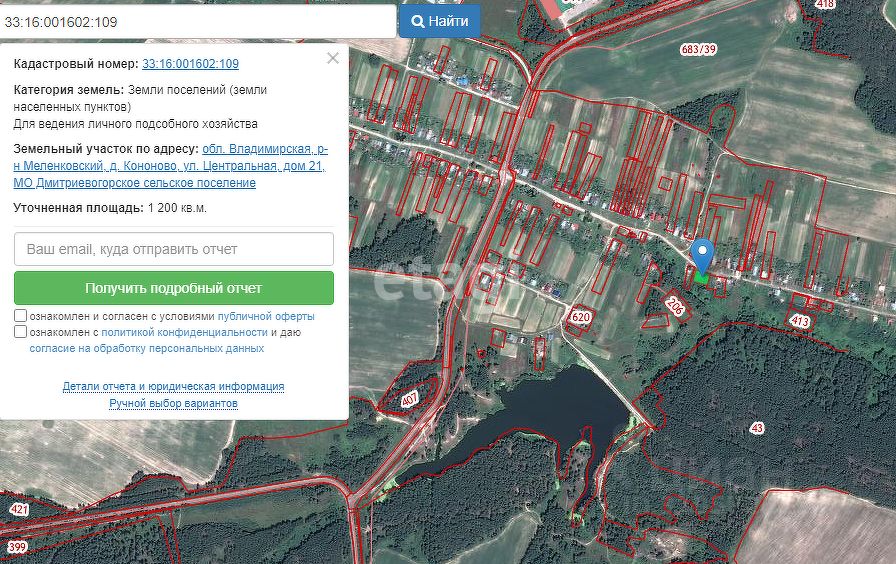The width and height of the screenshot is (896, 564).
Task: Click map label 407
Action: pyautogui.click(x=409, y=398)
